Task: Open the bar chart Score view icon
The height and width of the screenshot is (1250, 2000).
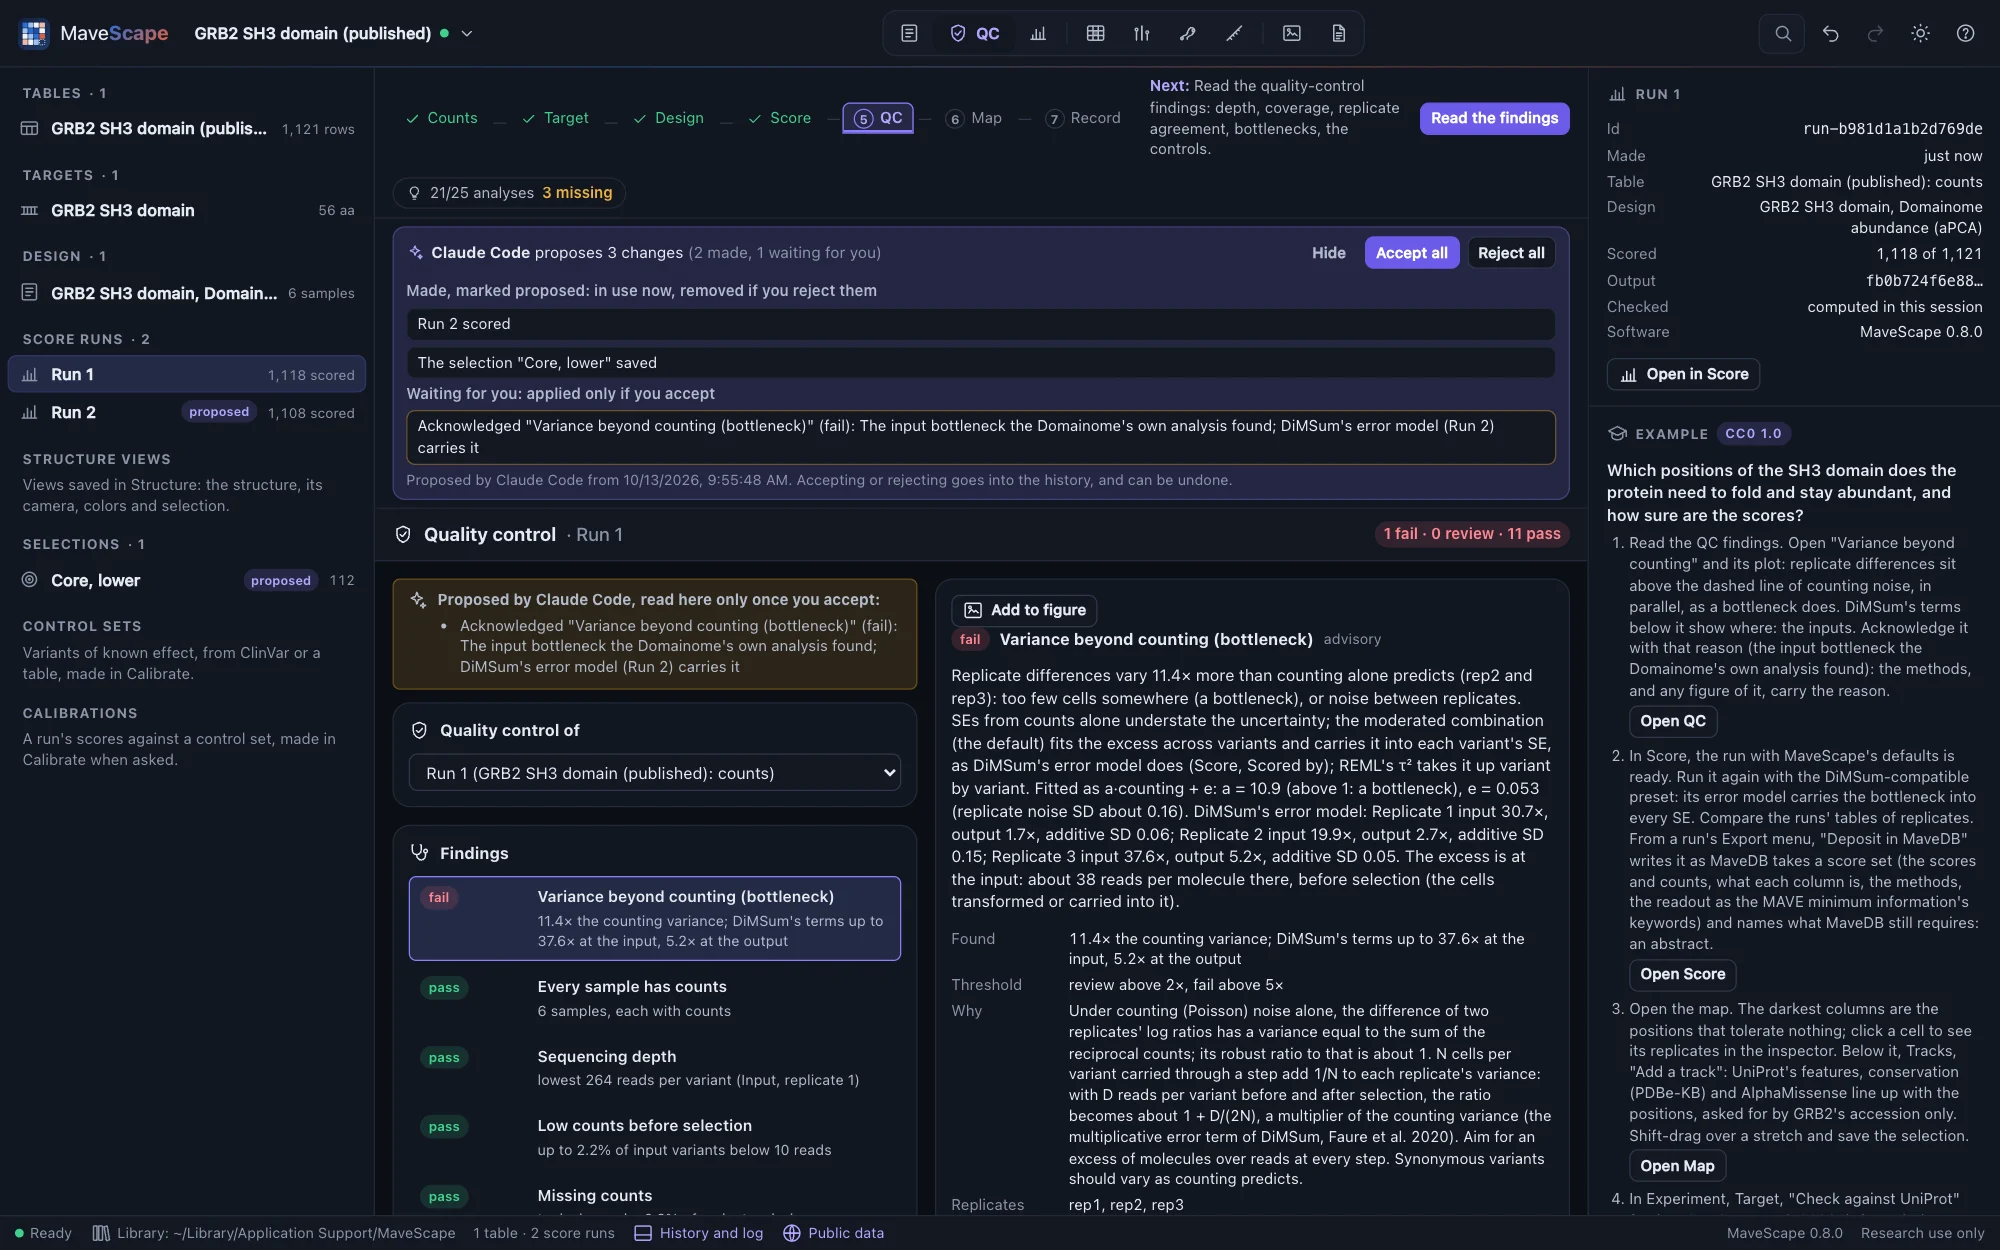Action: 1038,33
